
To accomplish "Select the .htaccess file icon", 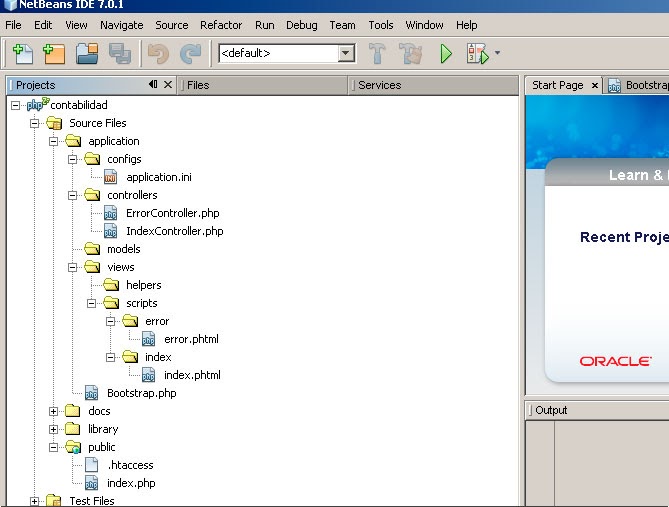I will tap(91, 465).
